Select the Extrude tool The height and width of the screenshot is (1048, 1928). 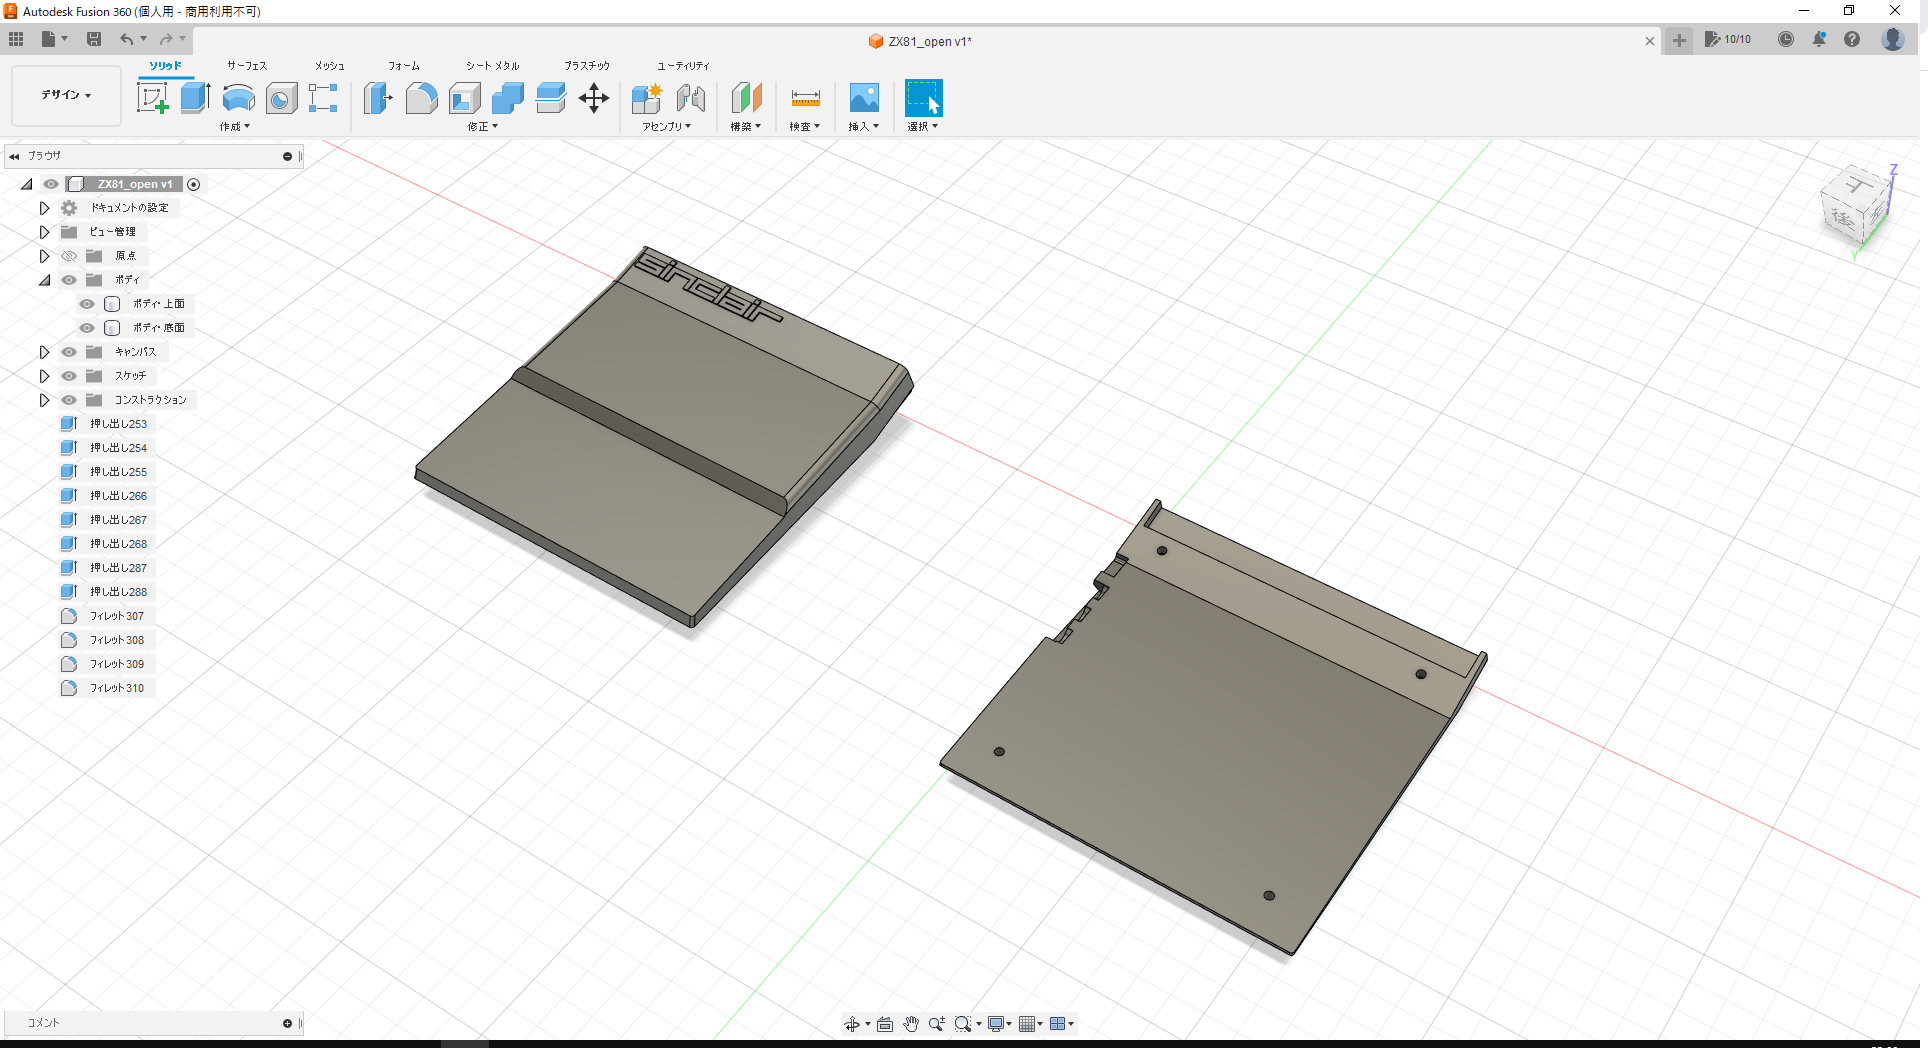(194, 98)
